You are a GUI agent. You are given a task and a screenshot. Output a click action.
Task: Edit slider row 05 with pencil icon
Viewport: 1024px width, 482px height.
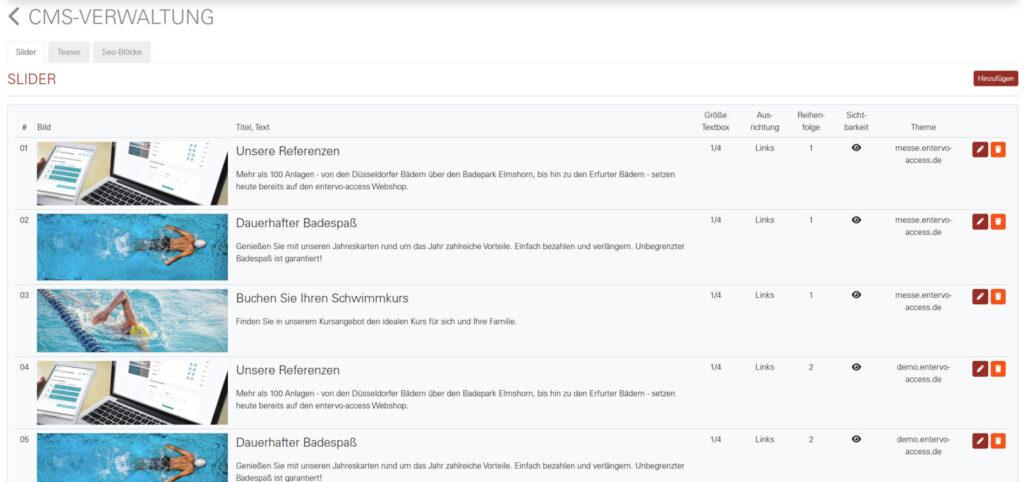tap(980, 441)
